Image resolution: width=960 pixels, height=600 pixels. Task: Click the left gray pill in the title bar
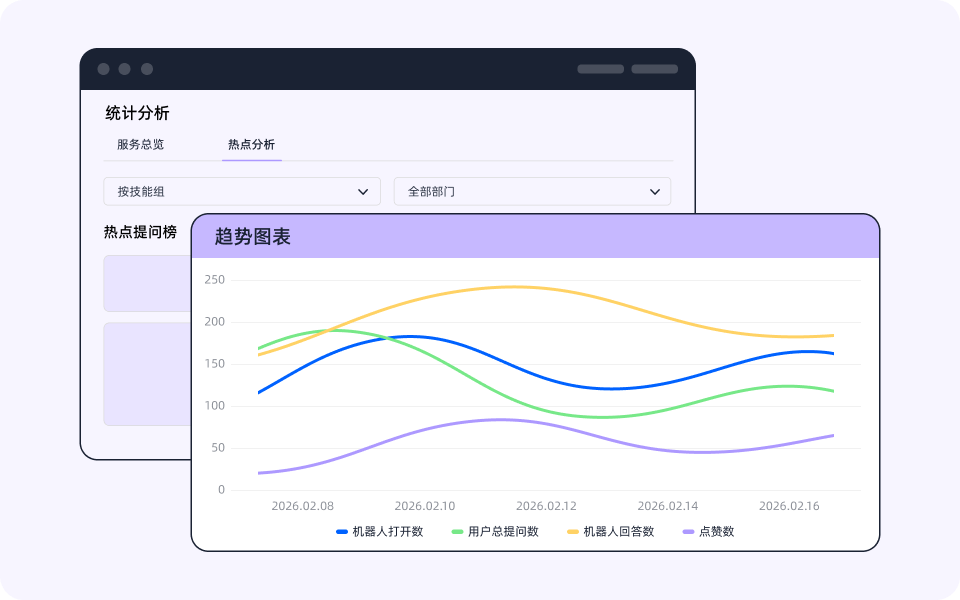[601, 69]
